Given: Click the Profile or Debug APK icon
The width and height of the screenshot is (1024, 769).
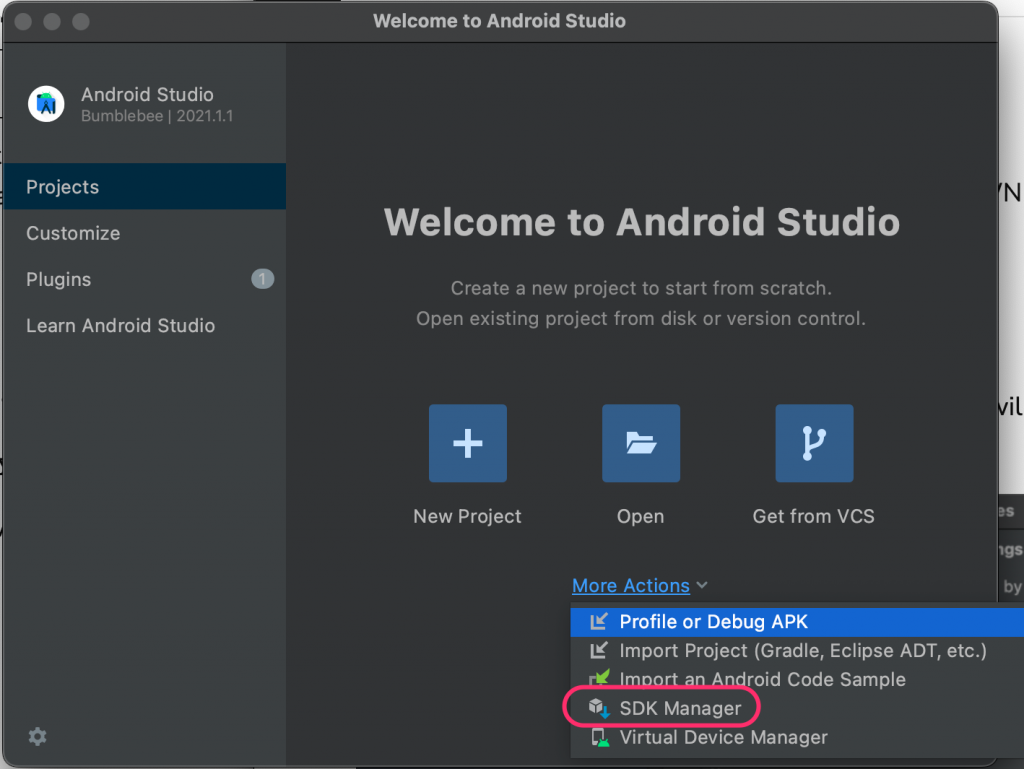Looking at the screenshot, I should (599, 621).
